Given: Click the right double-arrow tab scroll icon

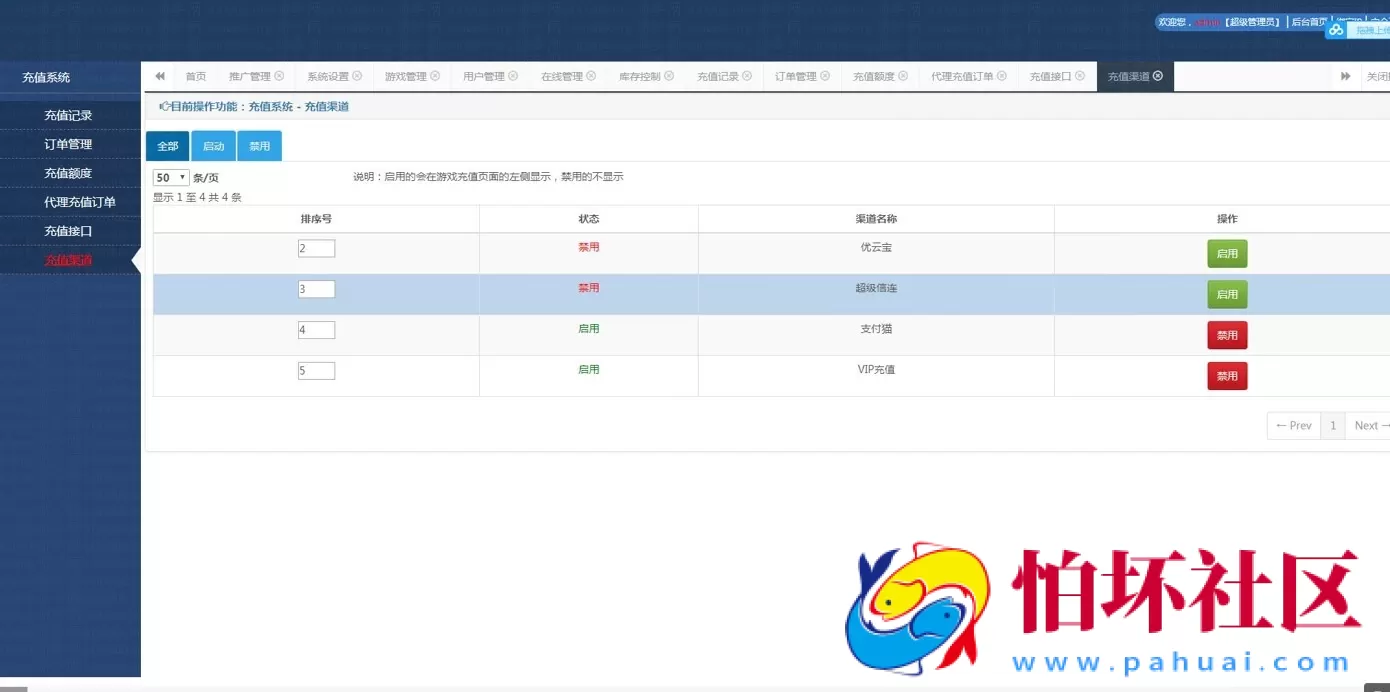Looking at the screenshot, I should (1346, 75).
